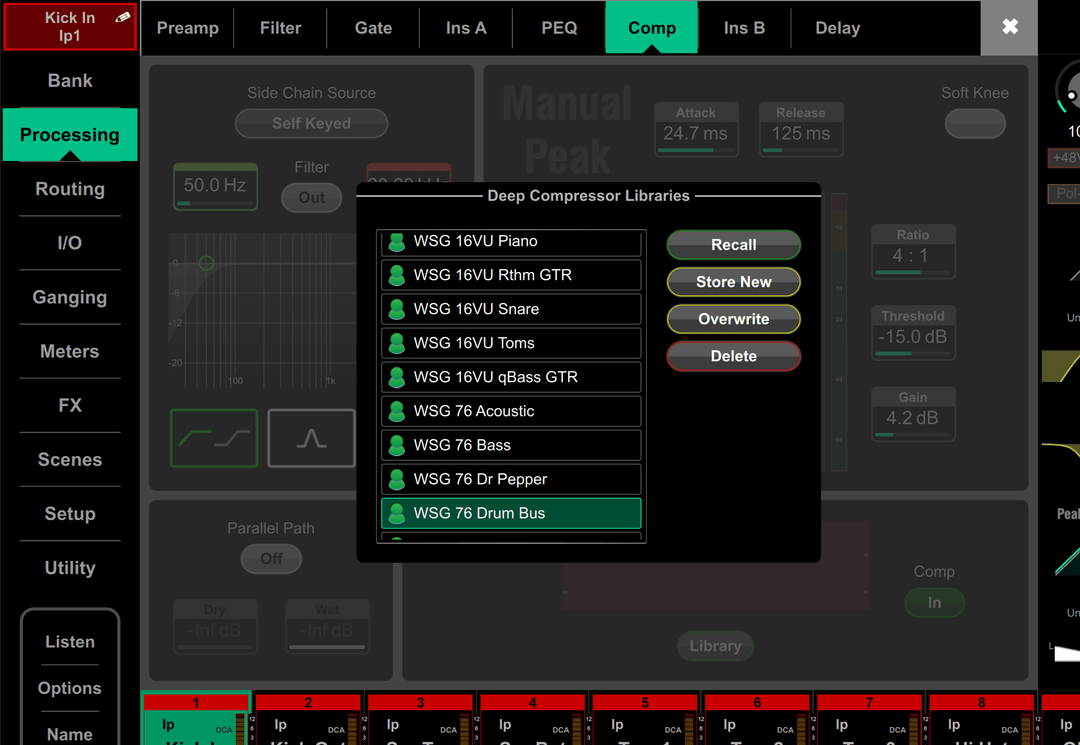Click the 50.0 Hz filter frequency field
The height and width of the screenshot is (745, 1080).
tap(214, 186)
